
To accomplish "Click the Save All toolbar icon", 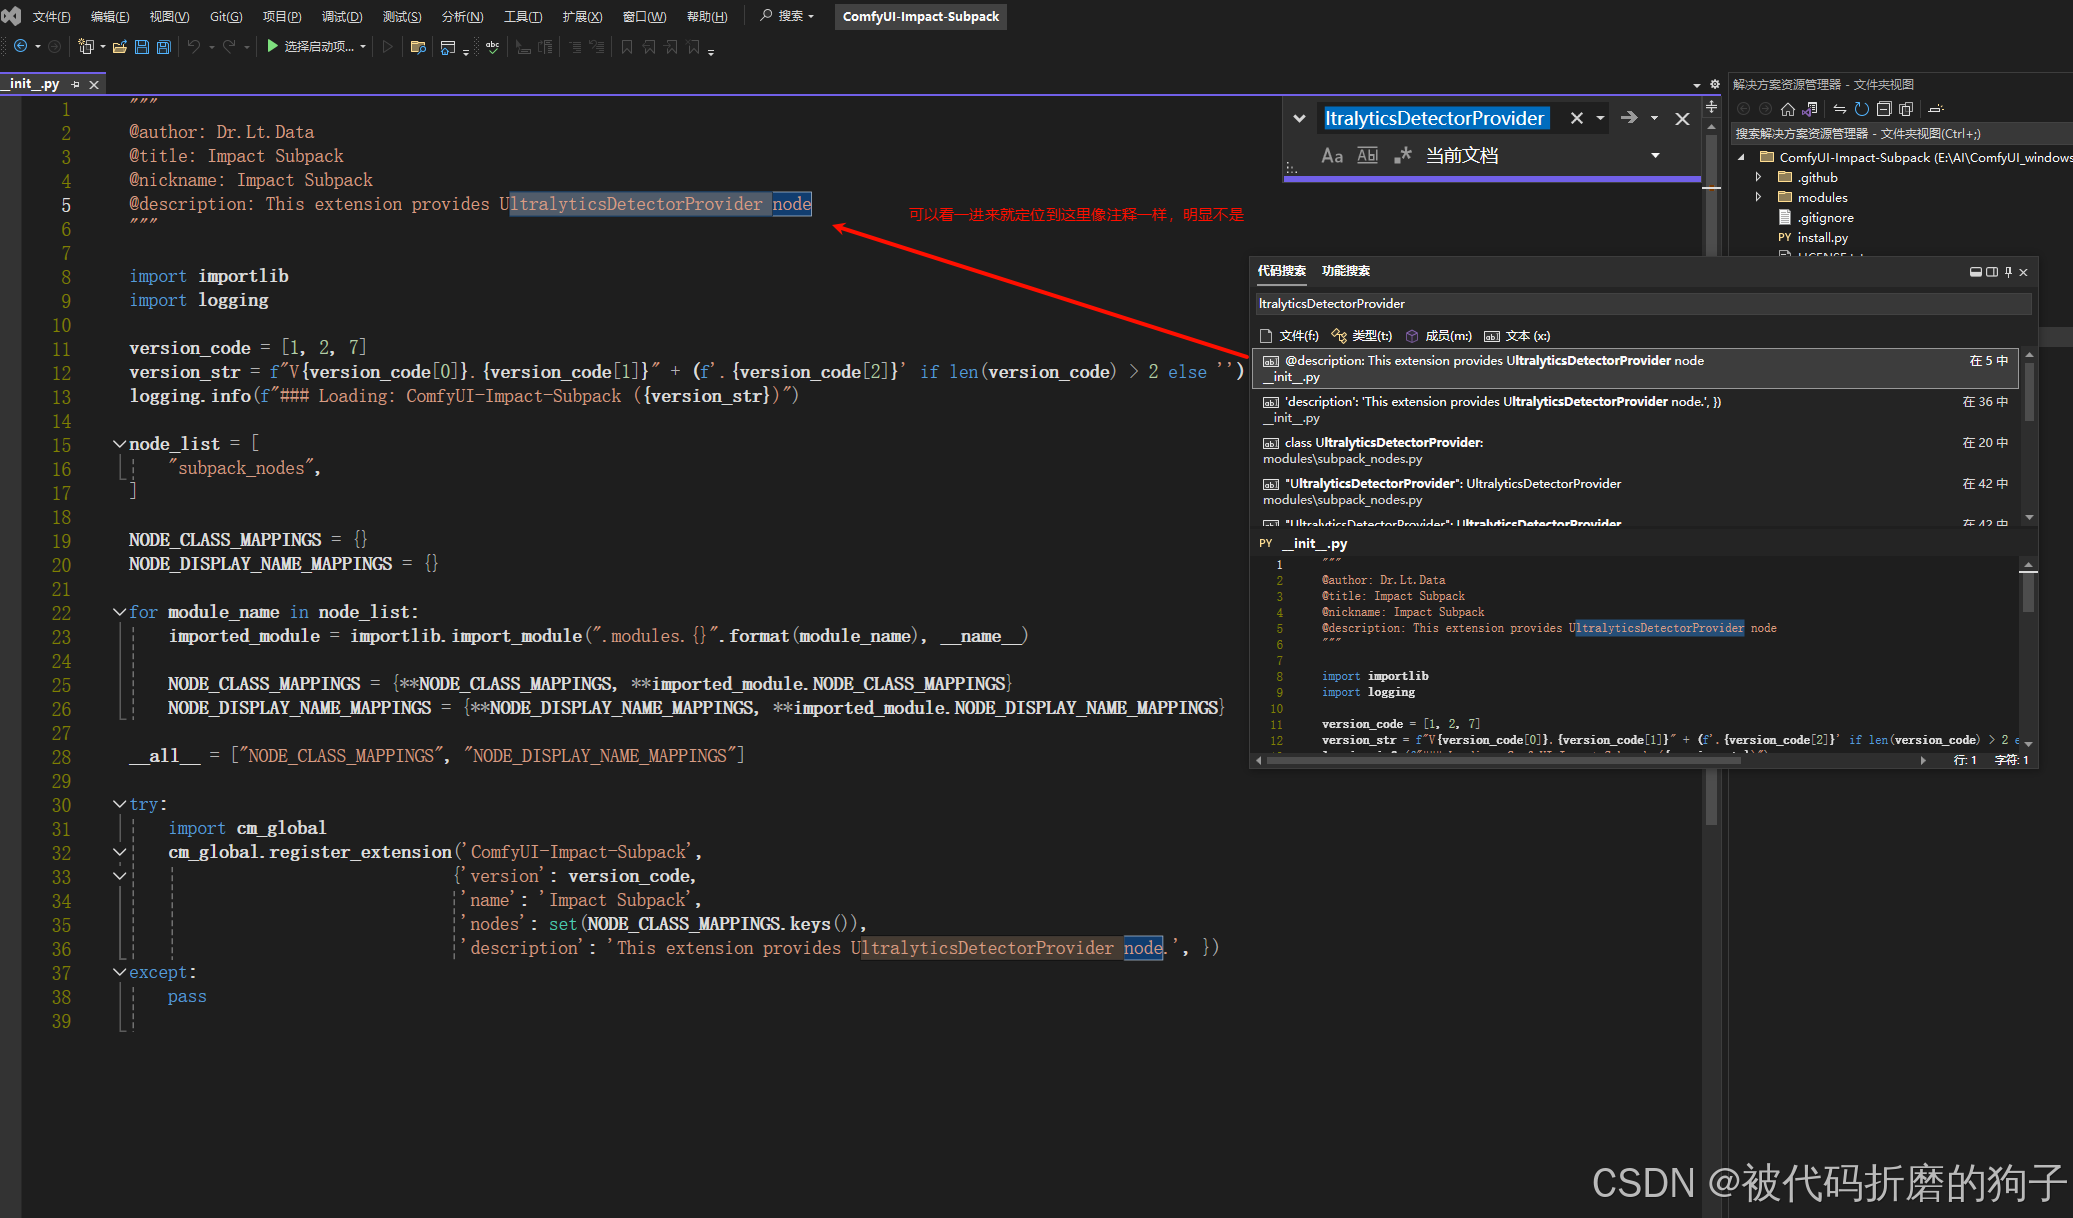I will click(164, 47).
